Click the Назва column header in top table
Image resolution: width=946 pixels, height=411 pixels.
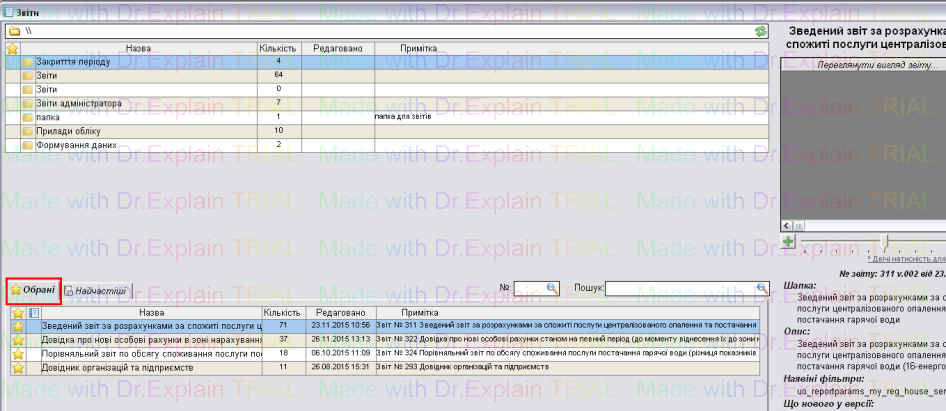tap(138, 48)
